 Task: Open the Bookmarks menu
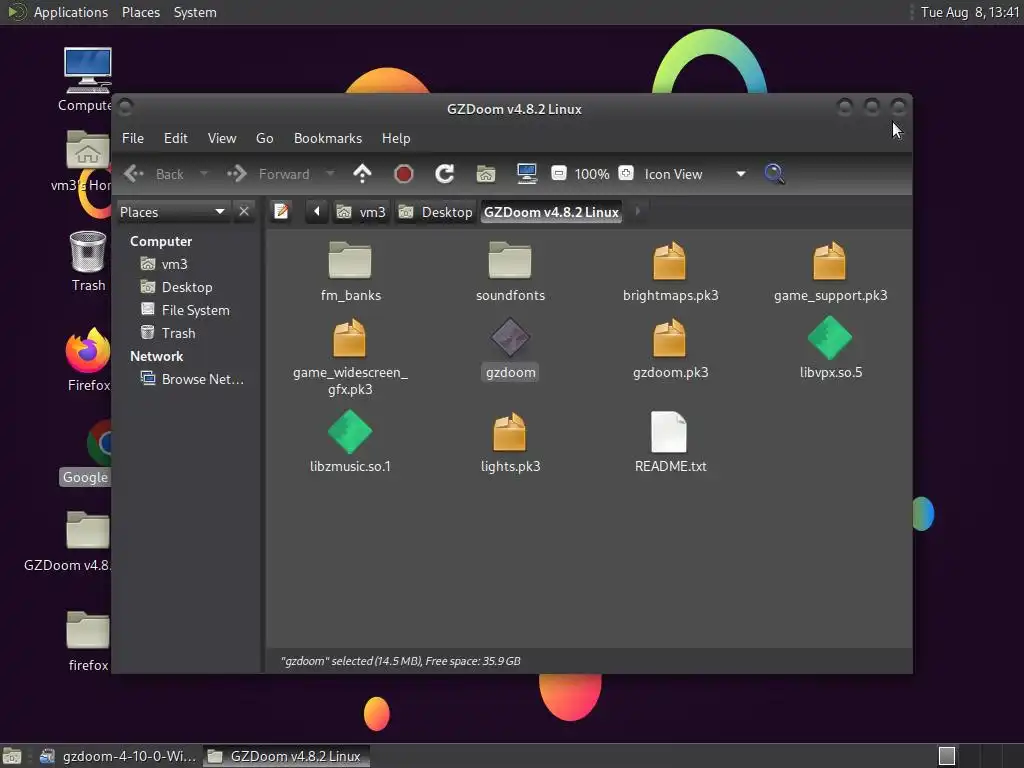328,138
